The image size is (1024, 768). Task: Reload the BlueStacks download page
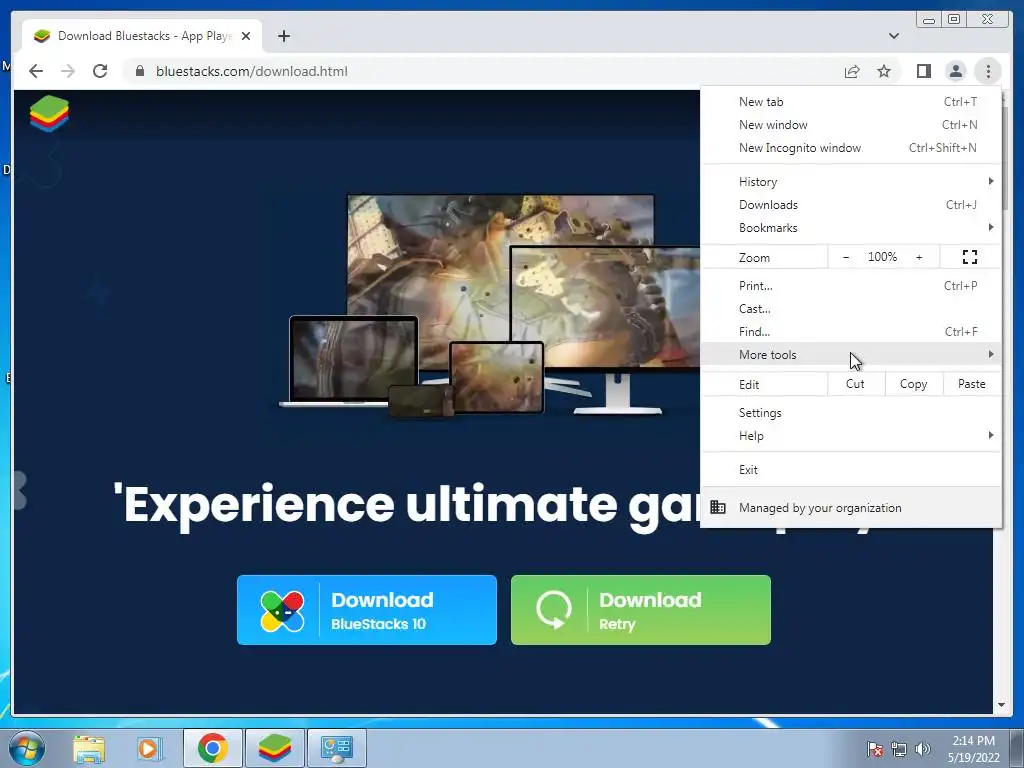coord(100,71)
